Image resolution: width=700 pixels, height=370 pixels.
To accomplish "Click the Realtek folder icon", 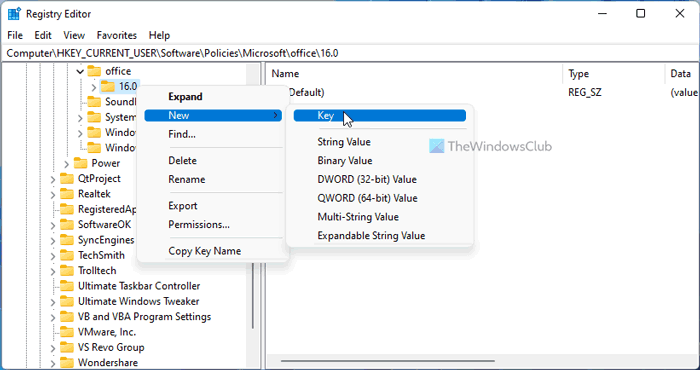I will (67, 194).
